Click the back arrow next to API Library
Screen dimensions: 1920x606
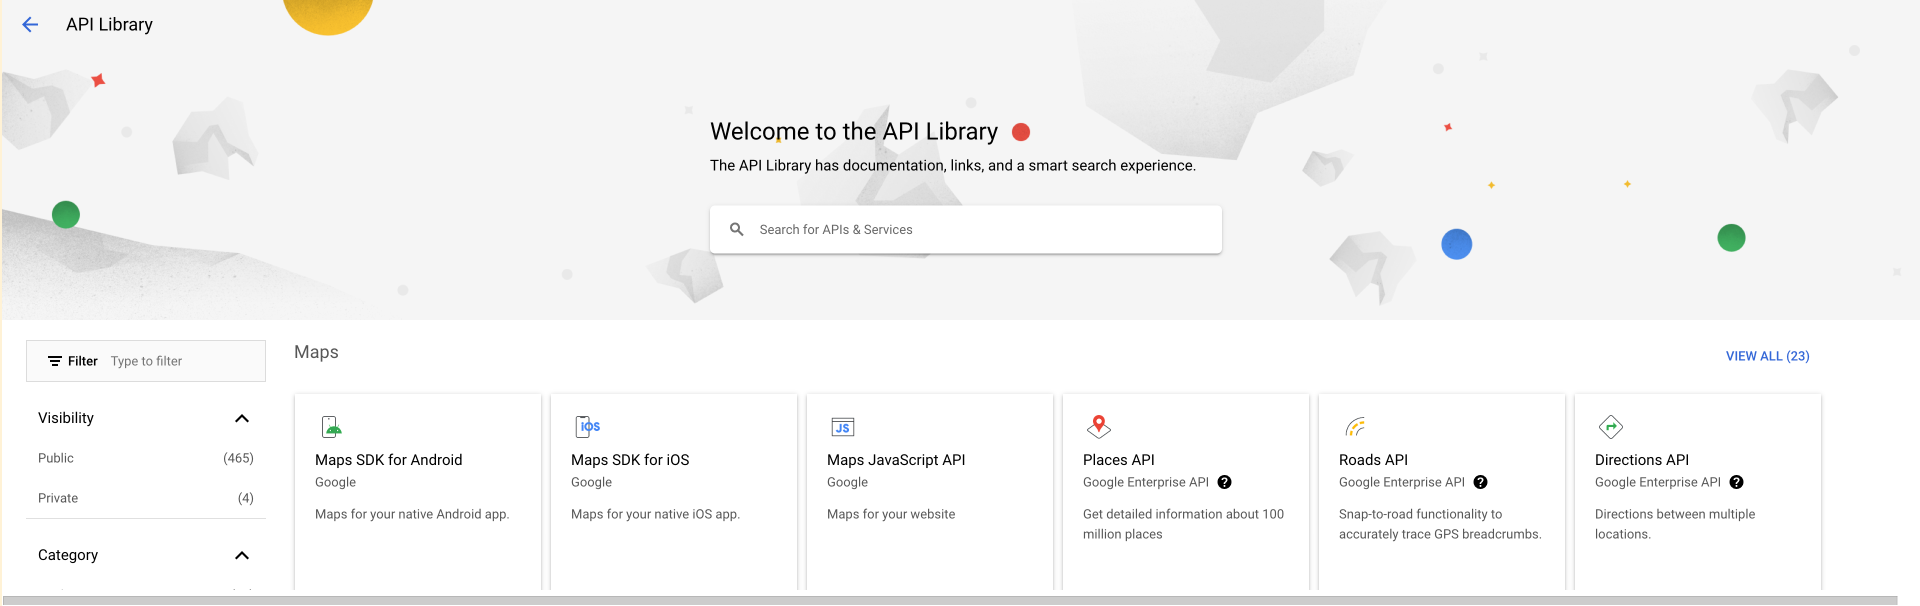click(30, 25)
